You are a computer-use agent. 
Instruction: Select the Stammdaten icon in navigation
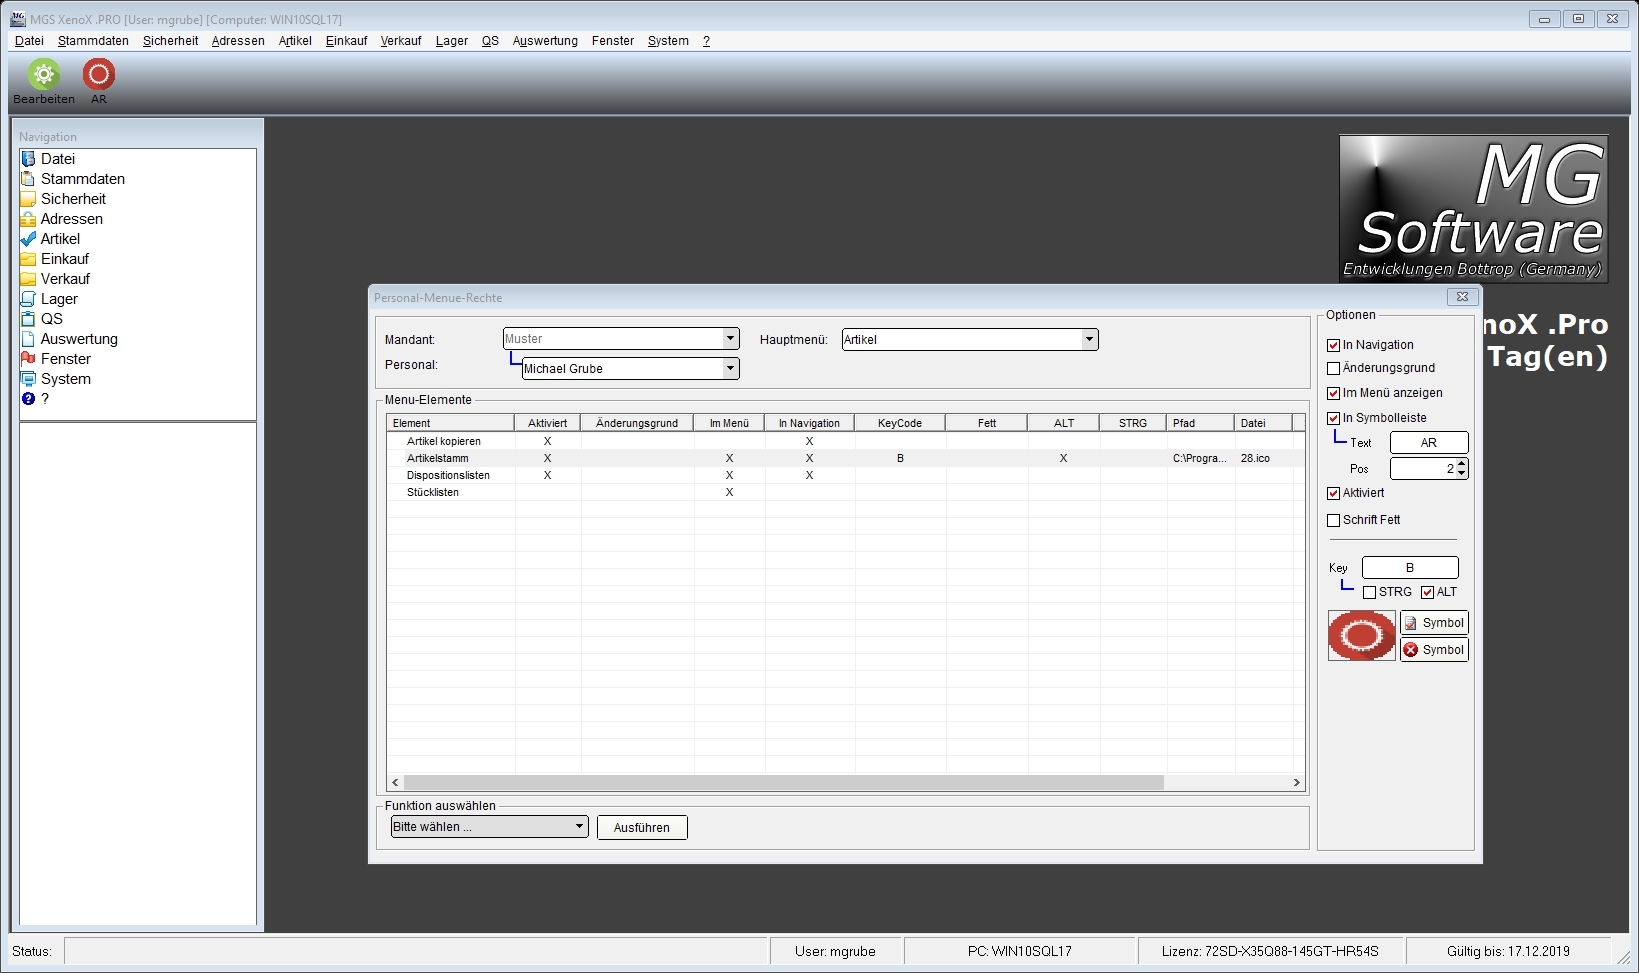click(x=28, y=179)
